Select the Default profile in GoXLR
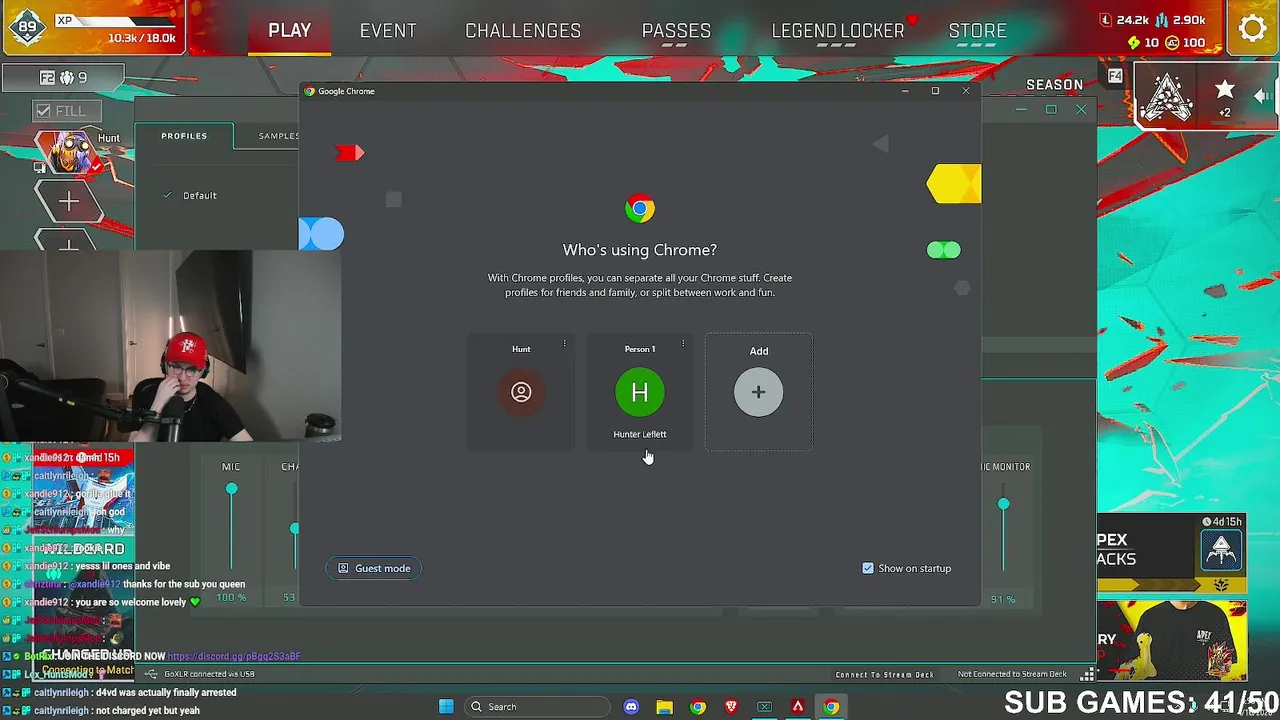The image size is (1280, 720). [199, 195]
